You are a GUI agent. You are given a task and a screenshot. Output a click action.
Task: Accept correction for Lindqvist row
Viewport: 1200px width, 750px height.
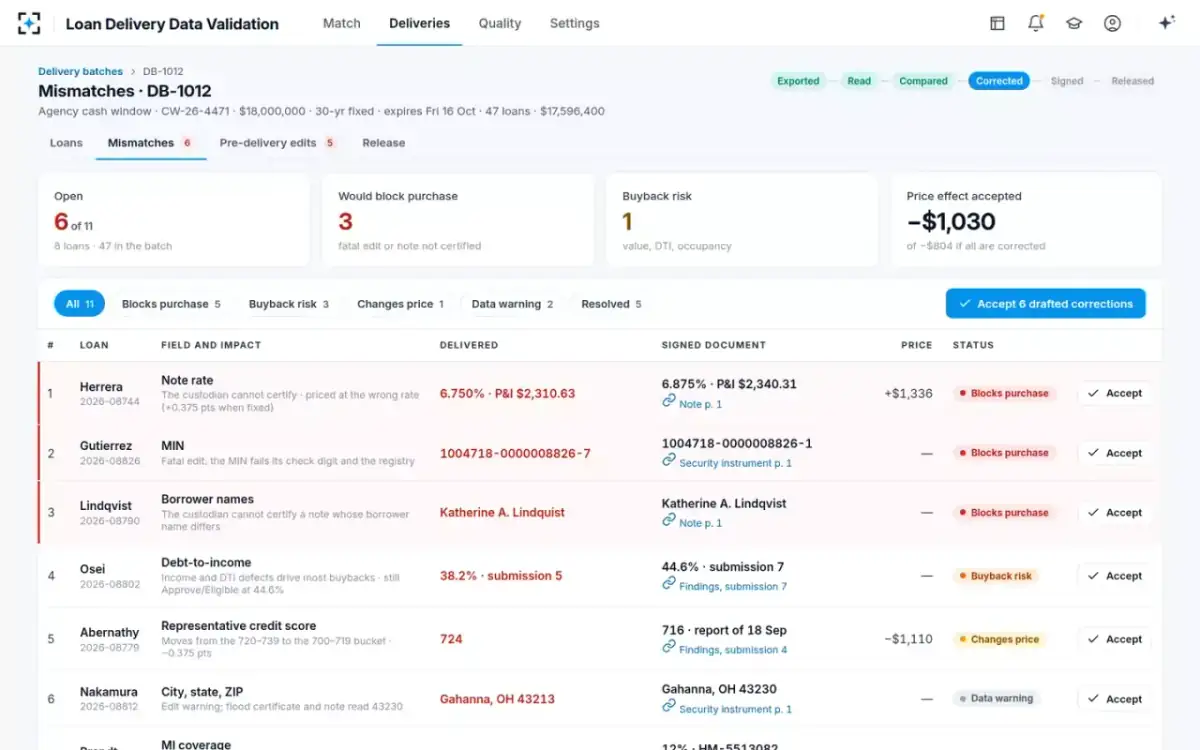(x=1114, y=512)
